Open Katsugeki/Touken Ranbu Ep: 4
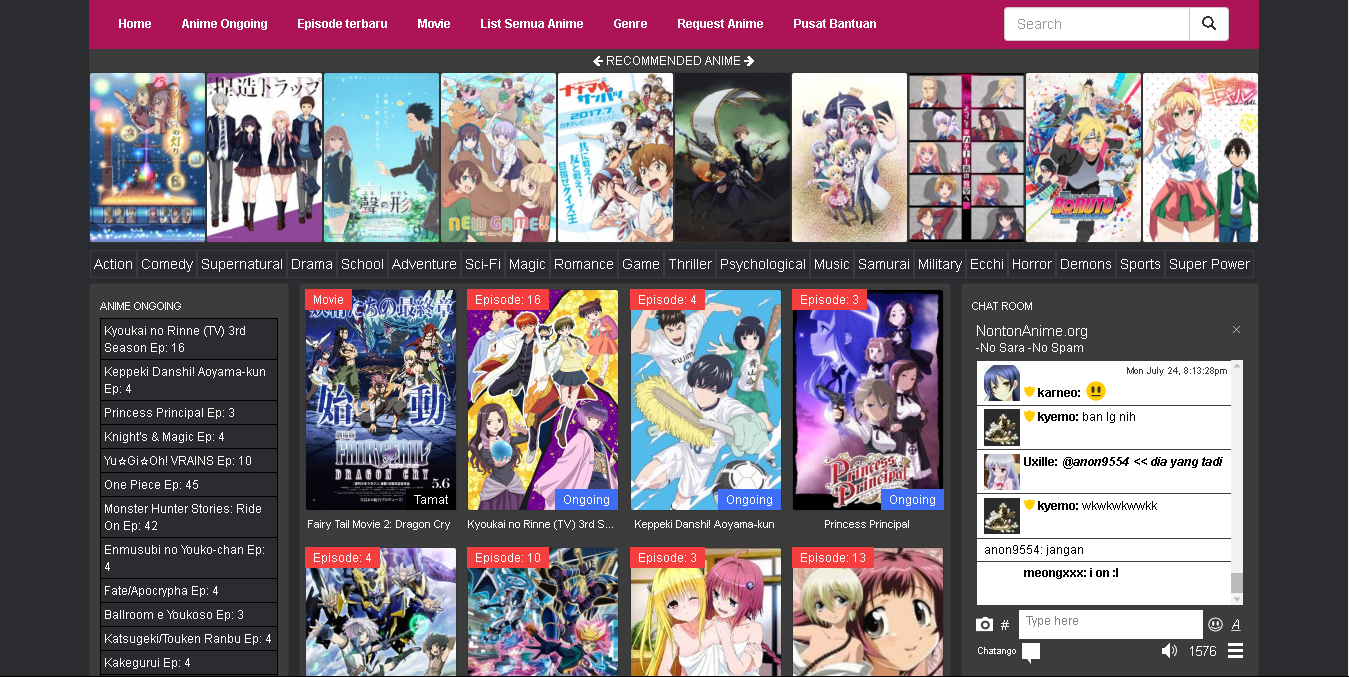This screenshot has height=677, width=1349. click(x=189, y=639)
